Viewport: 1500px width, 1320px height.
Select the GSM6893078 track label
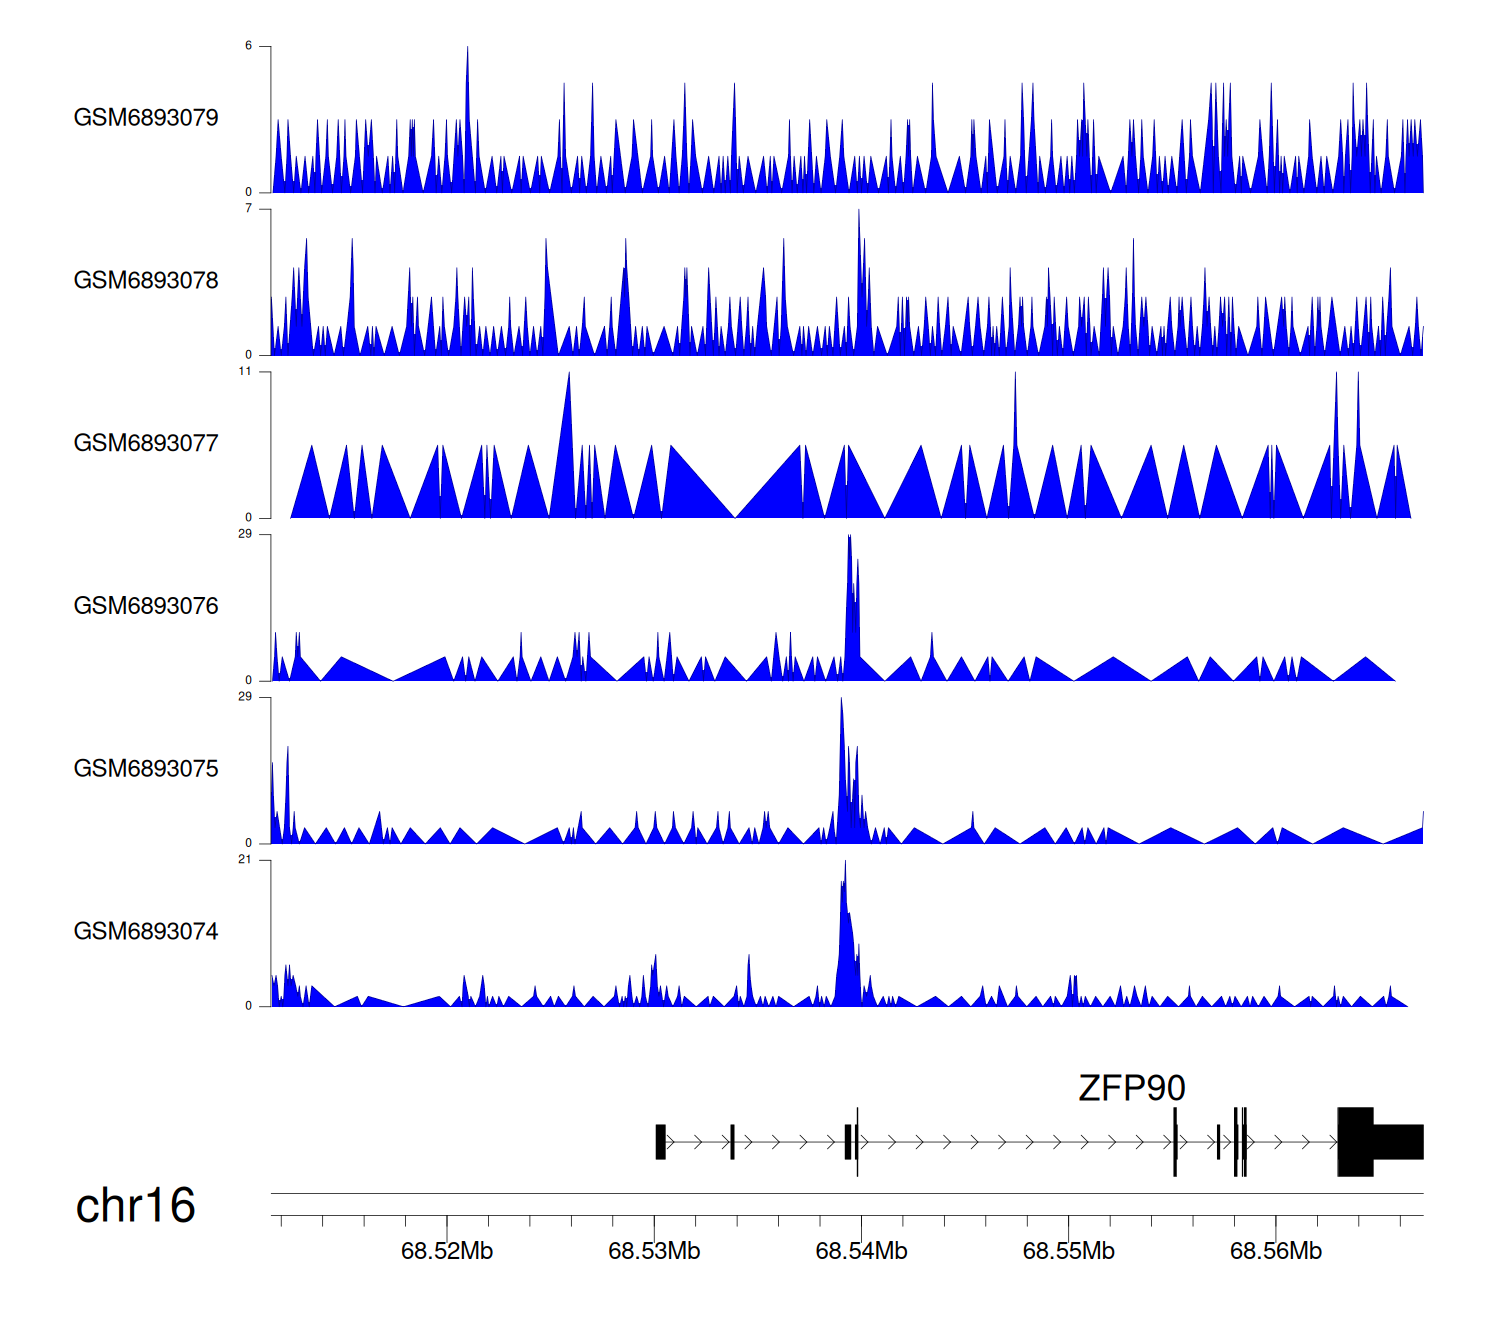coord(146,281)
